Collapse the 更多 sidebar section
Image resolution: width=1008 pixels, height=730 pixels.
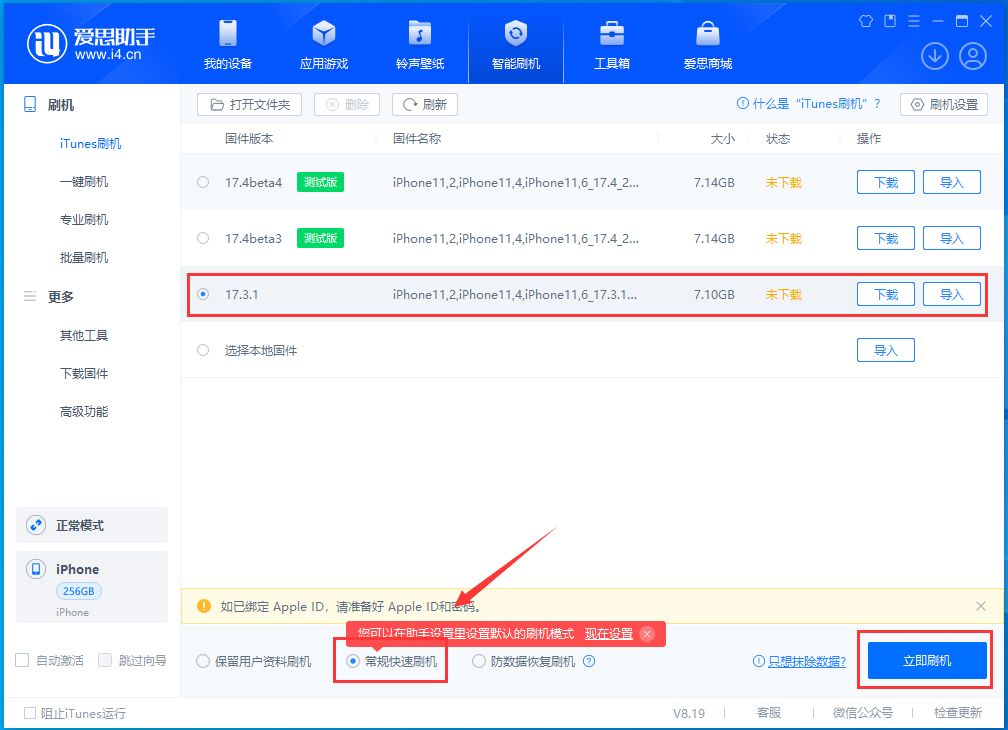(60, 297)
